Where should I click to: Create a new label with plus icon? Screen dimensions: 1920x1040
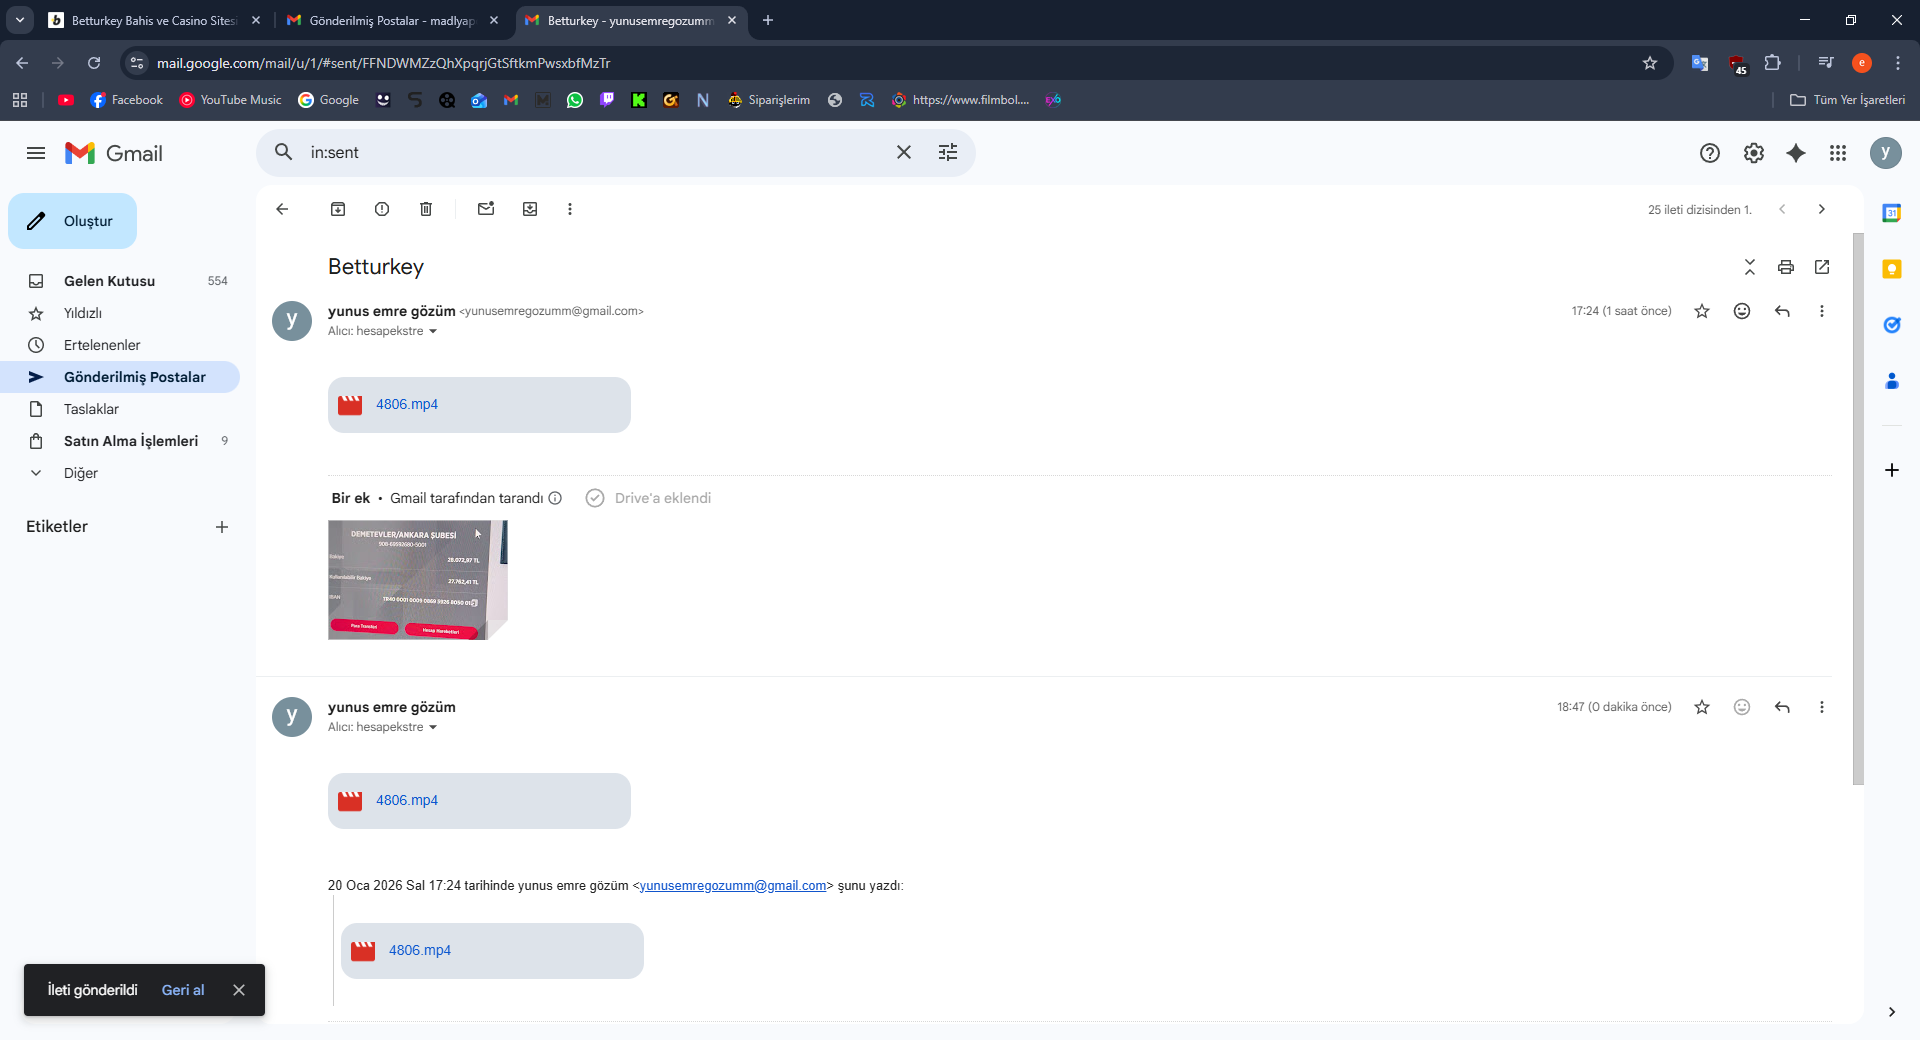(222, 527)
